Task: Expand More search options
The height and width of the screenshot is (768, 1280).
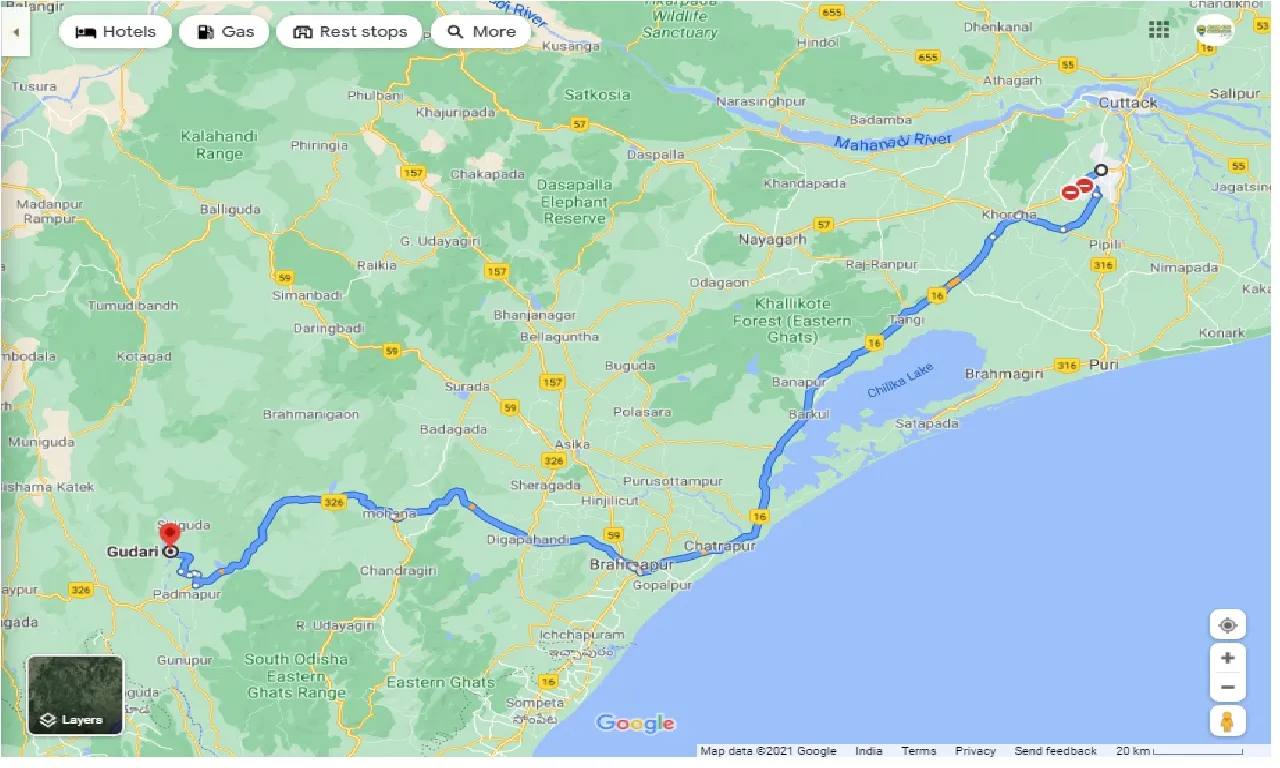Action: (x=481, y=31)
